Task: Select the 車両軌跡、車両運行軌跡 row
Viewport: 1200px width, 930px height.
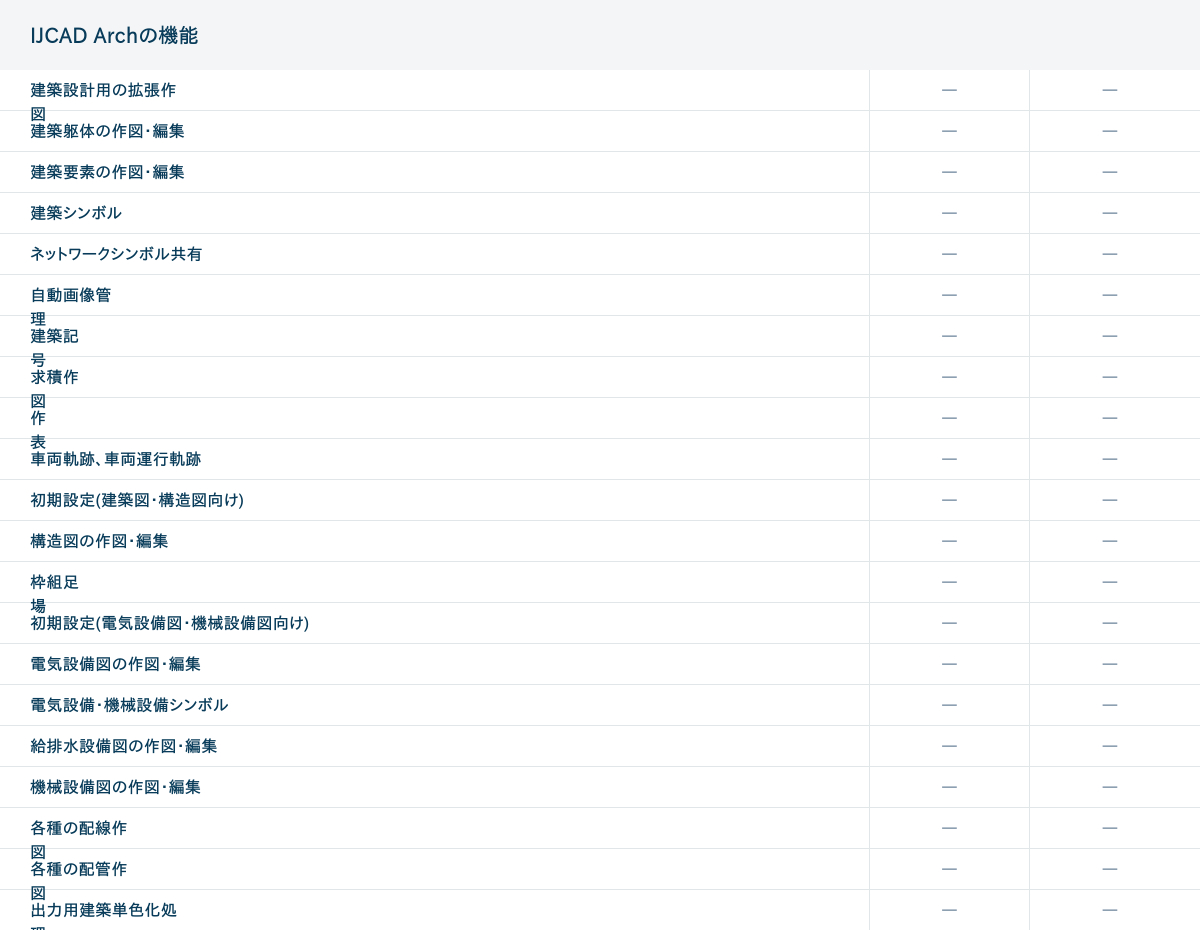Action: (x=115, y=459)
